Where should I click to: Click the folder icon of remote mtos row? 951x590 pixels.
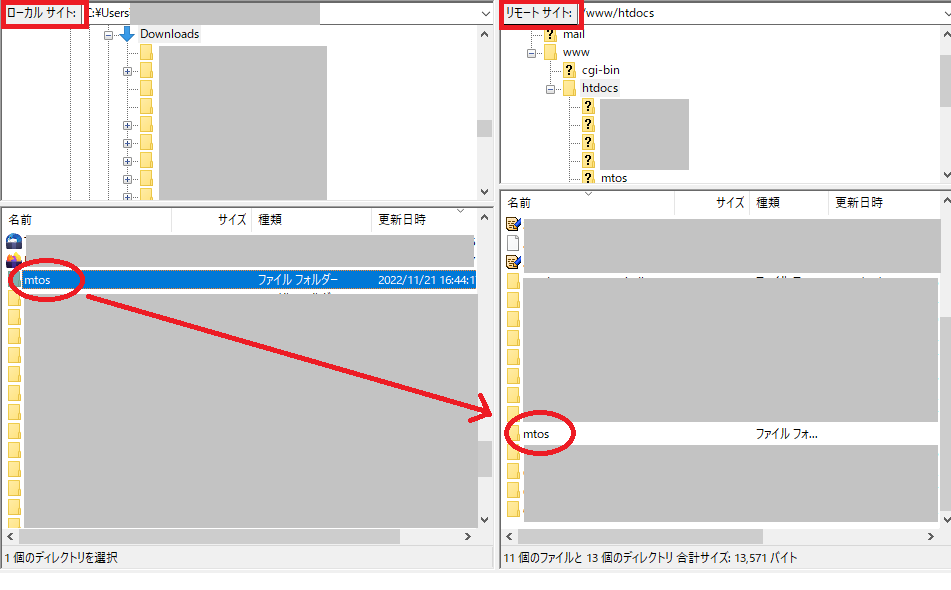coord(514,434)
